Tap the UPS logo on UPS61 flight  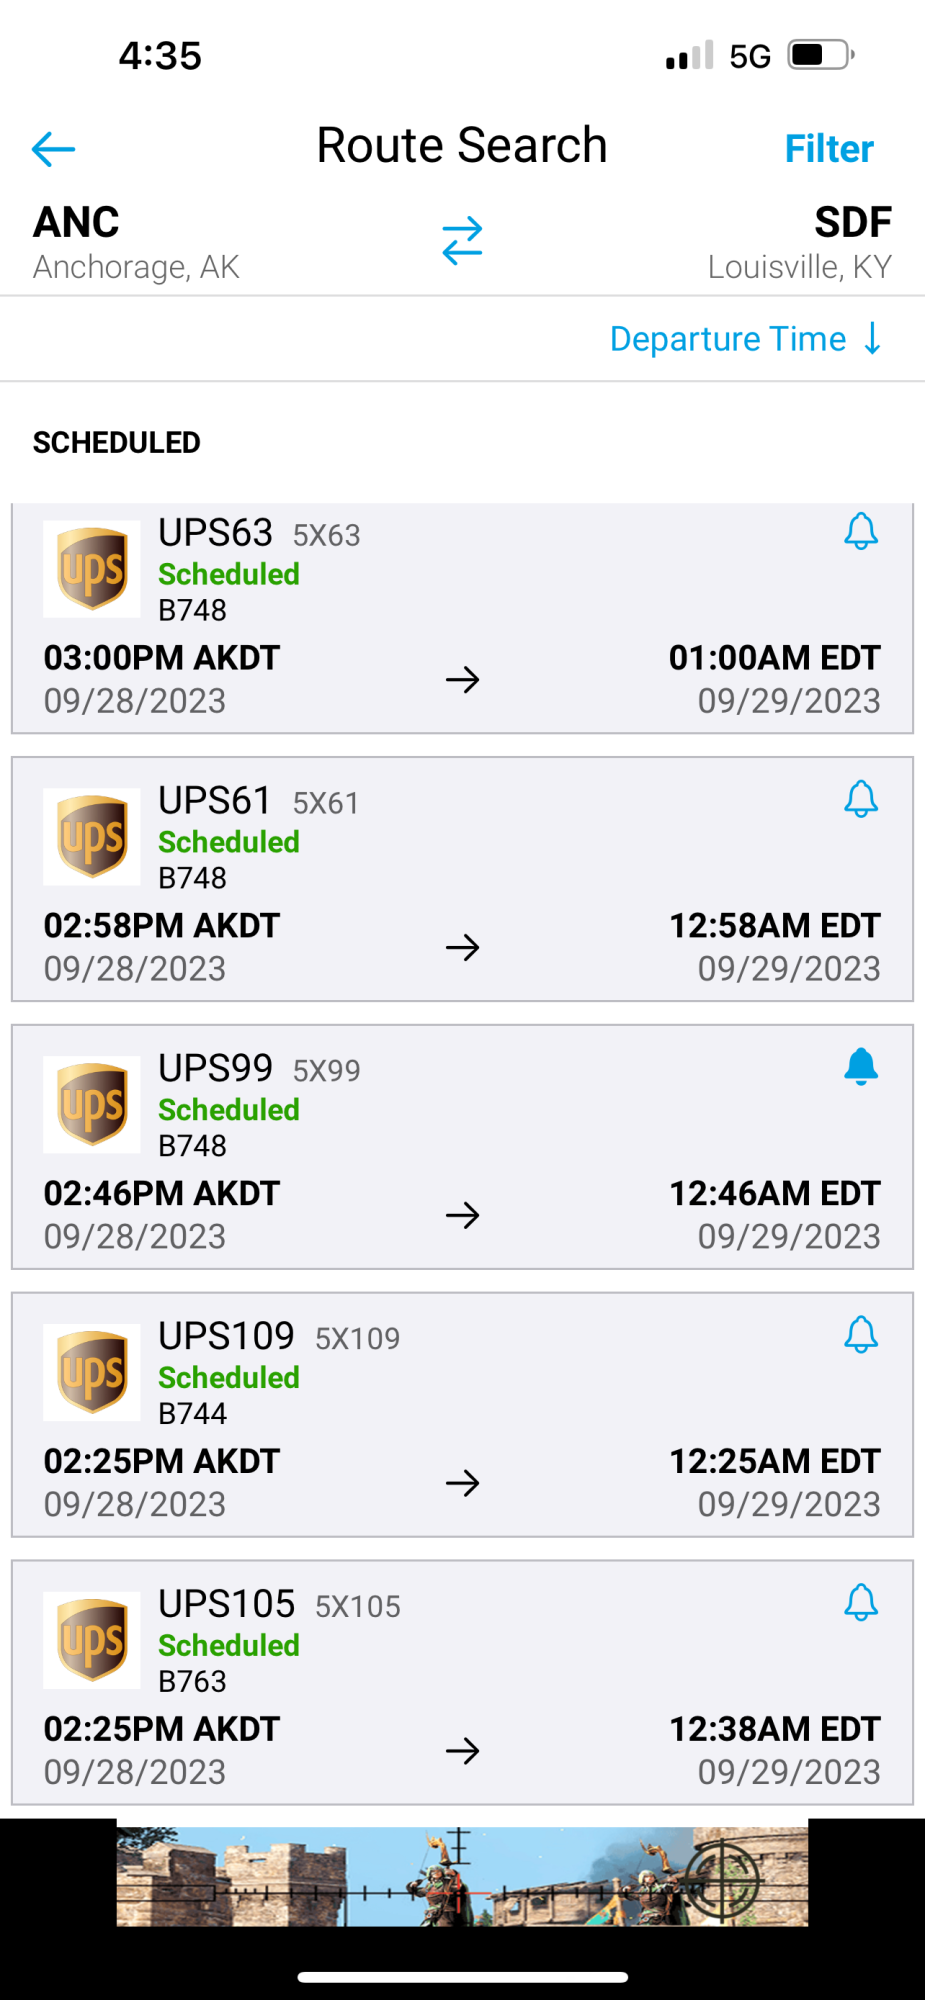[92, 837]
